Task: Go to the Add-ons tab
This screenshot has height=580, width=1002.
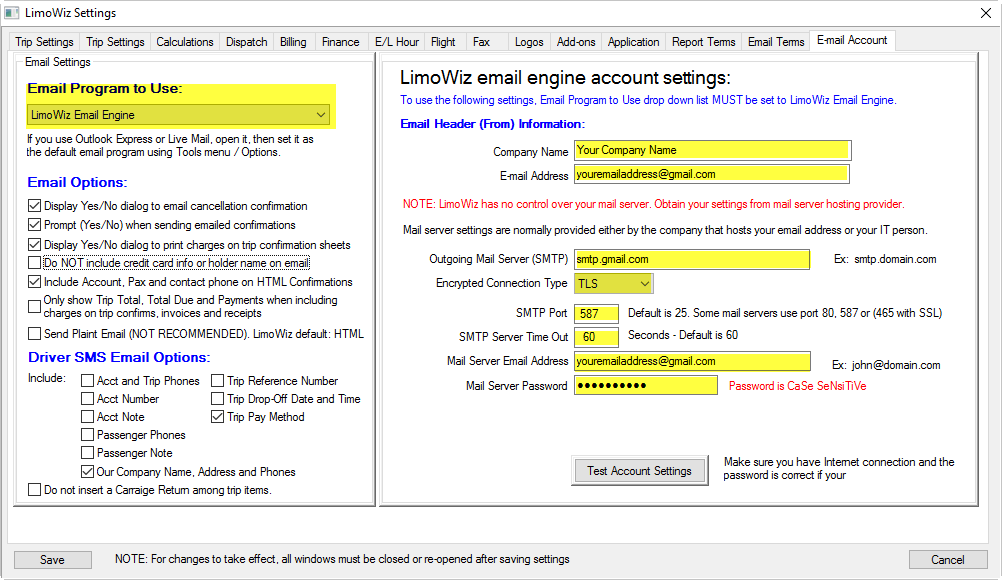Action: [x=576, y=42]
